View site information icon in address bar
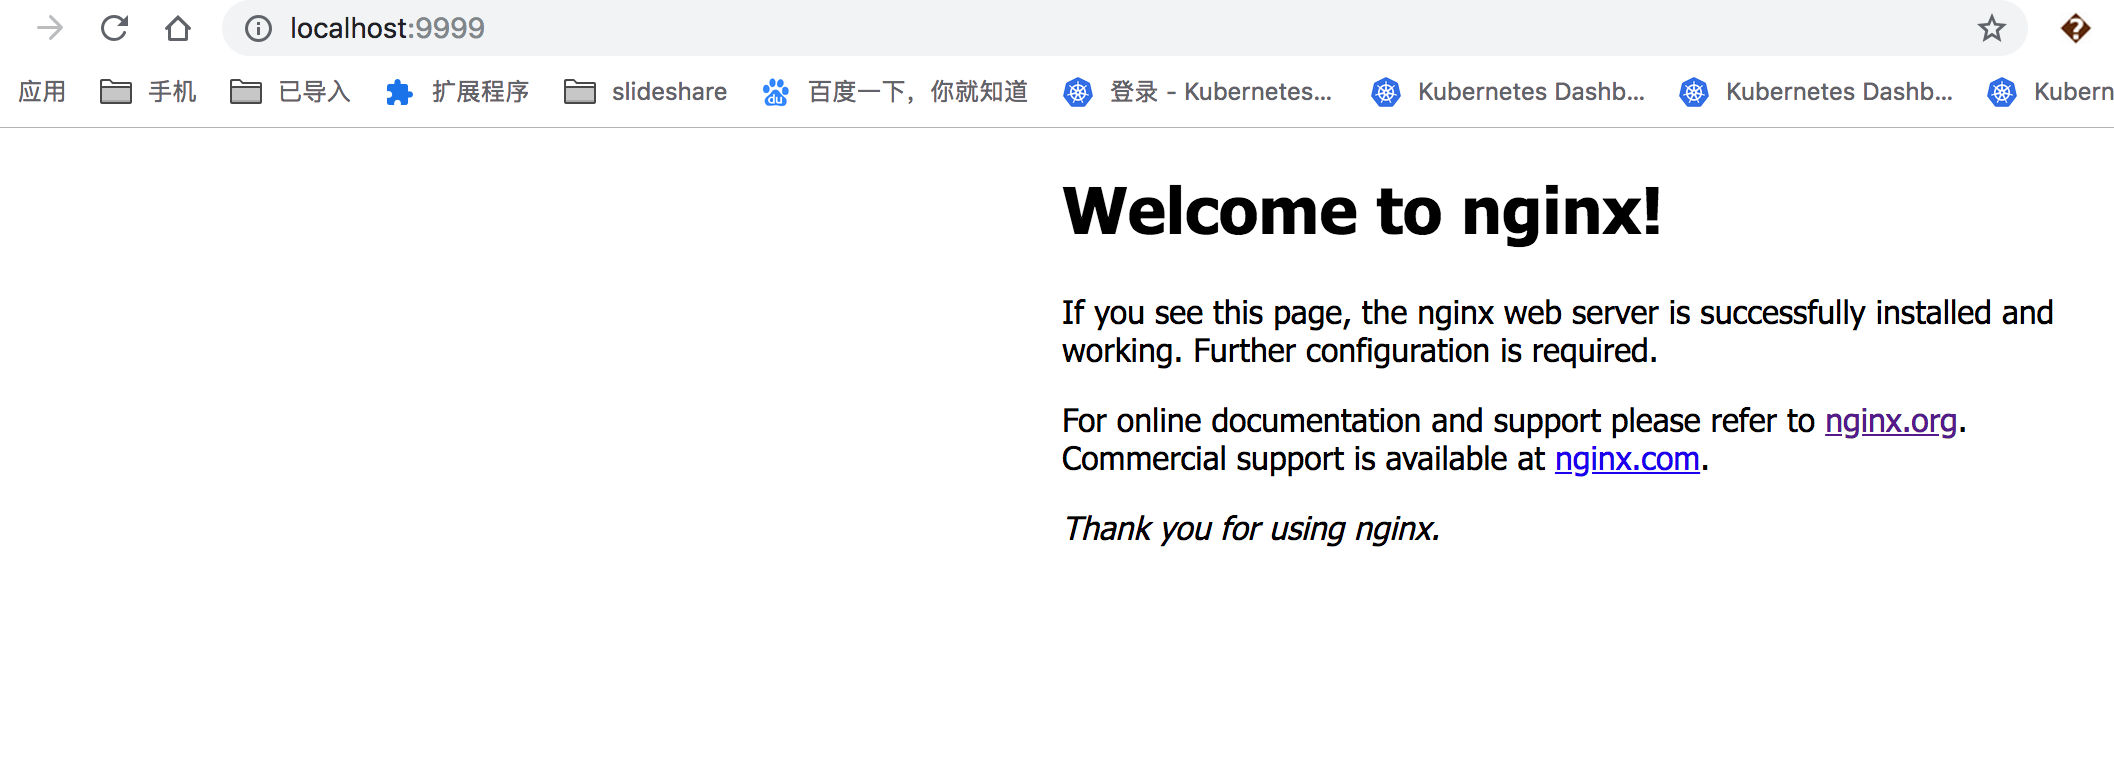This screenshot has width=2114, height=764. [x=258, y=29]
